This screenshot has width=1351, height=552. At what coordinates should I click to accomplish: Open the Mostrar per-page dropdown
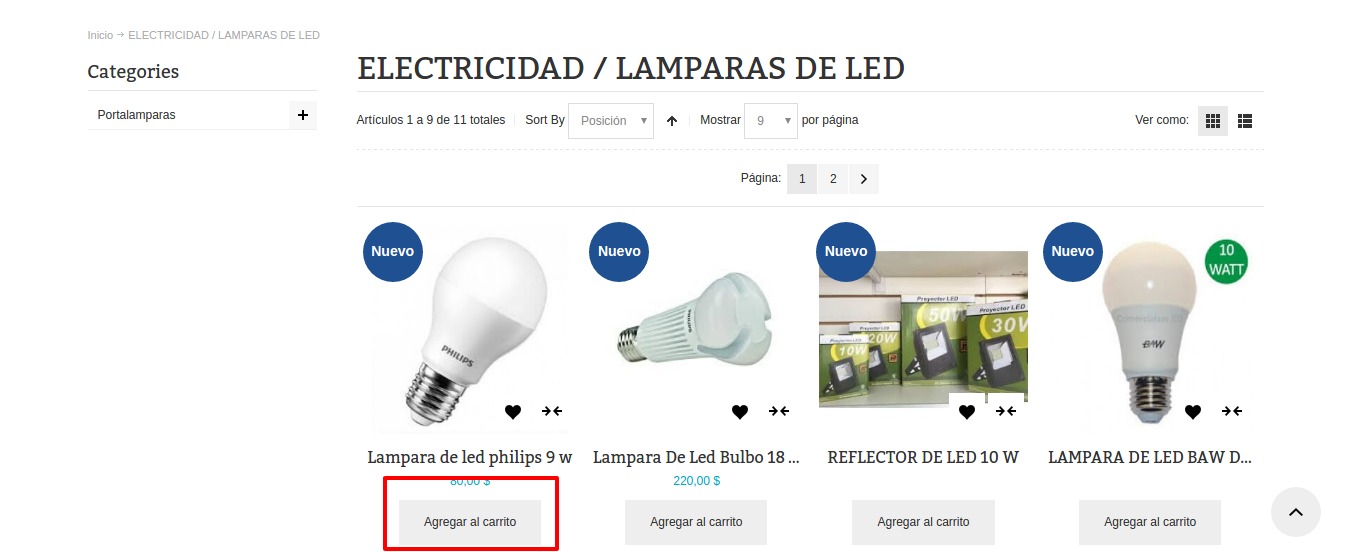pyautogui.click(x=771, y=121)
